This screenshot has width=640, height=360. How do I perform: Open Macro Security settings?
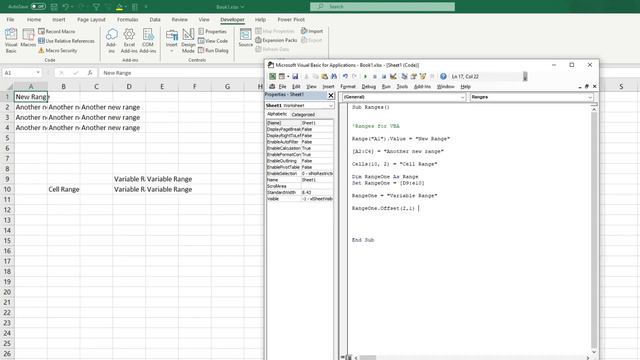click(58, 51)
